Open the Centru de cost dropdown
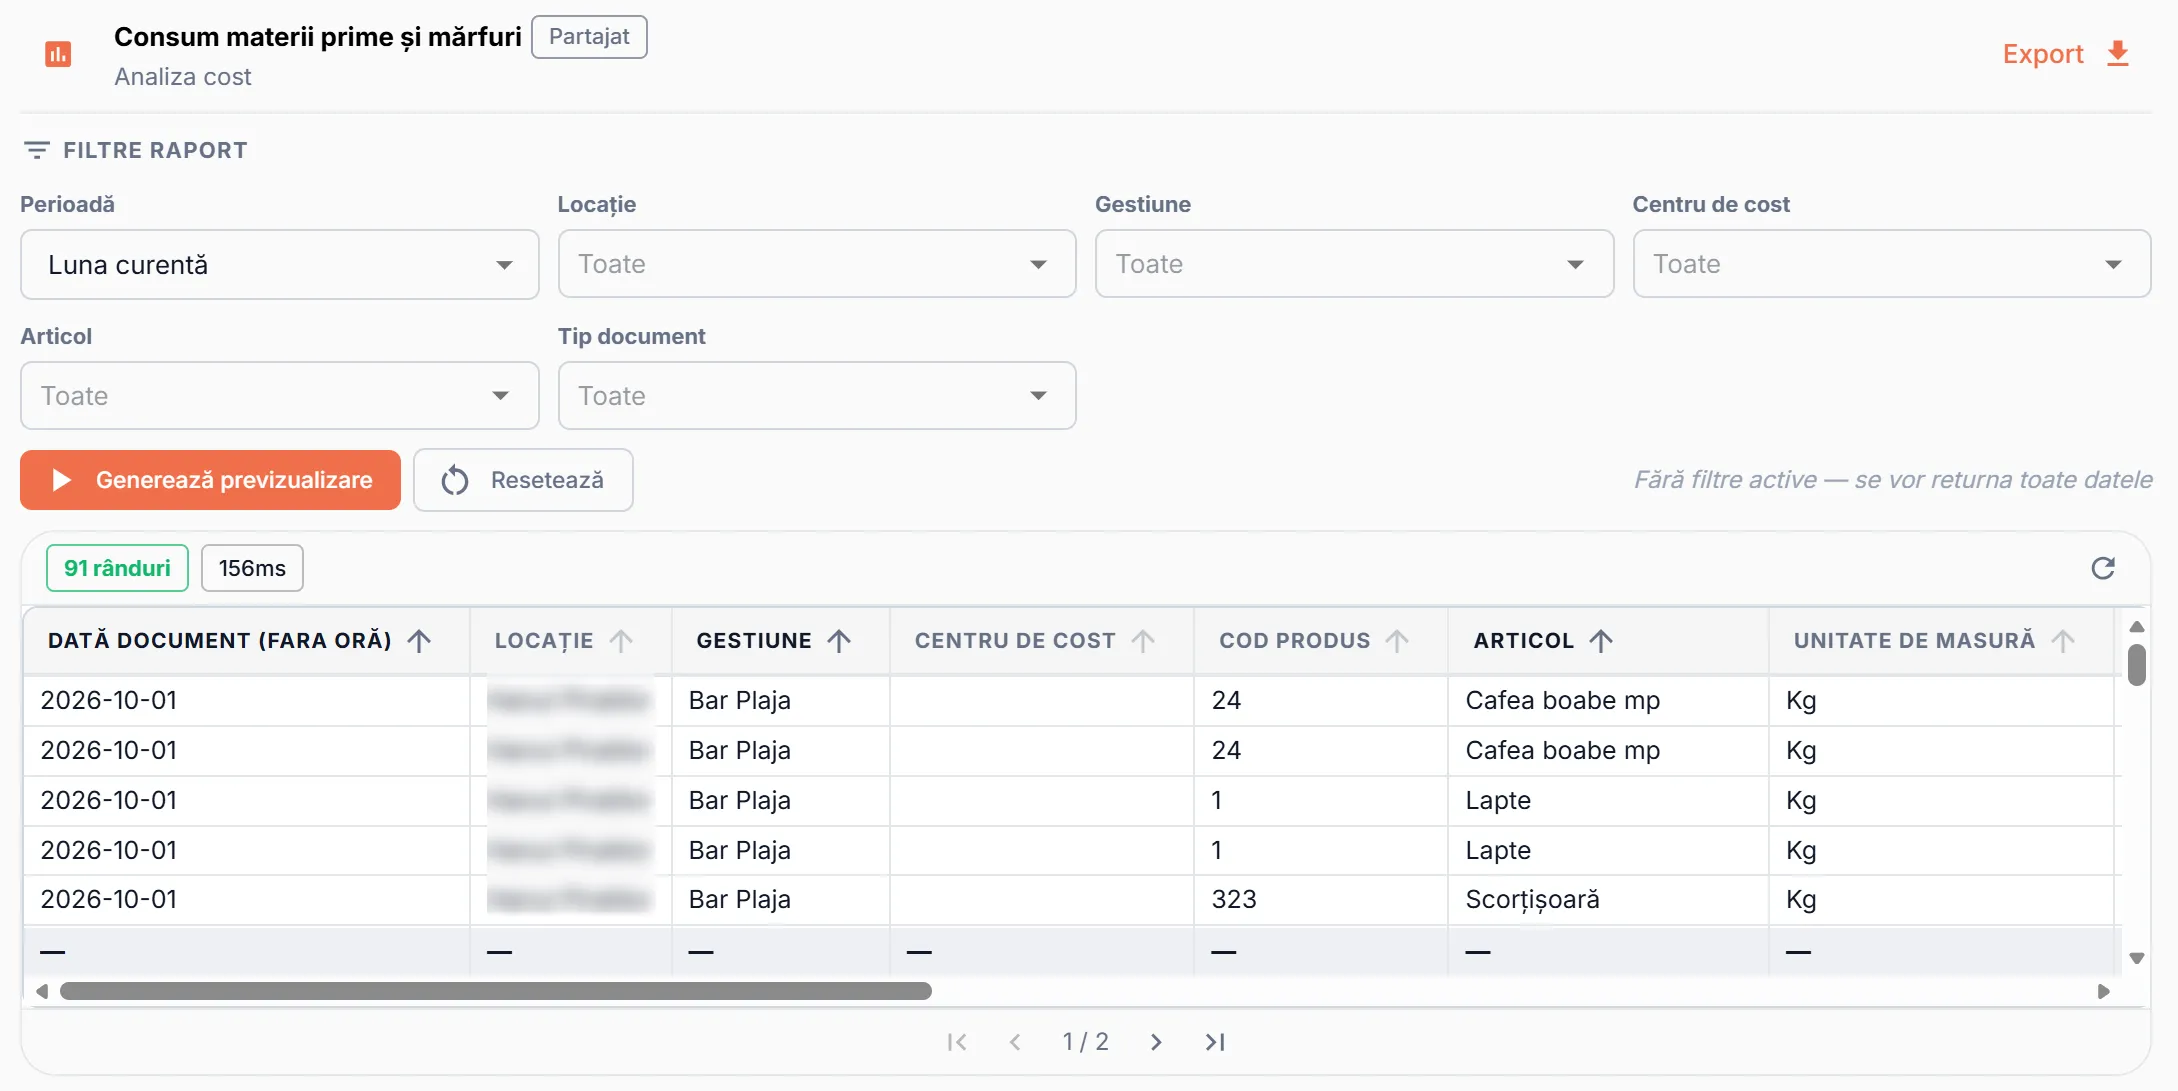This screenshot has height=1091, width=2178. [x=1891, y=264]
